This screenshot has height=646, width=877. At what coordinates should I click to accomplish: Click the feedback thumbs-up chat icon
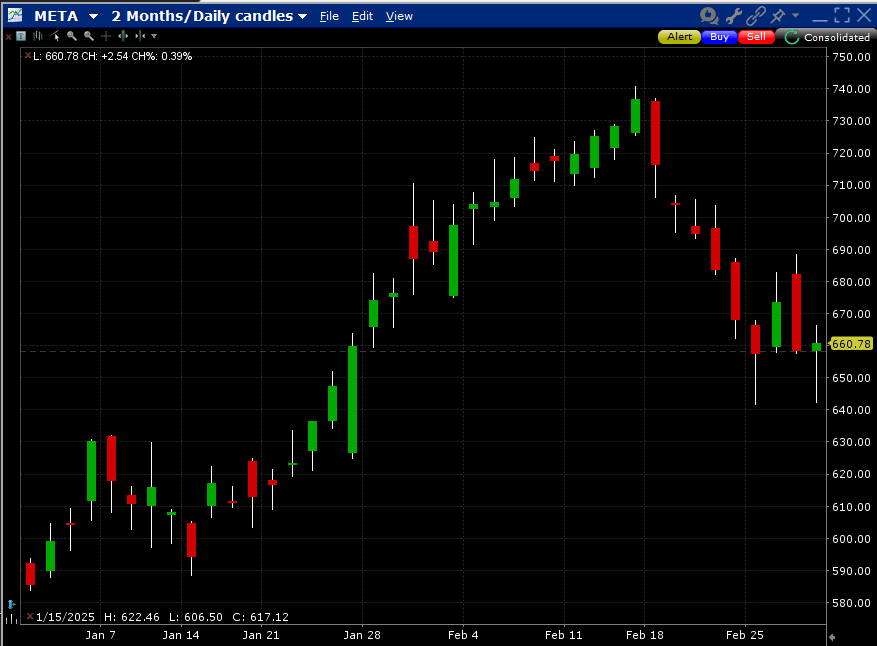tap(709, 16)
